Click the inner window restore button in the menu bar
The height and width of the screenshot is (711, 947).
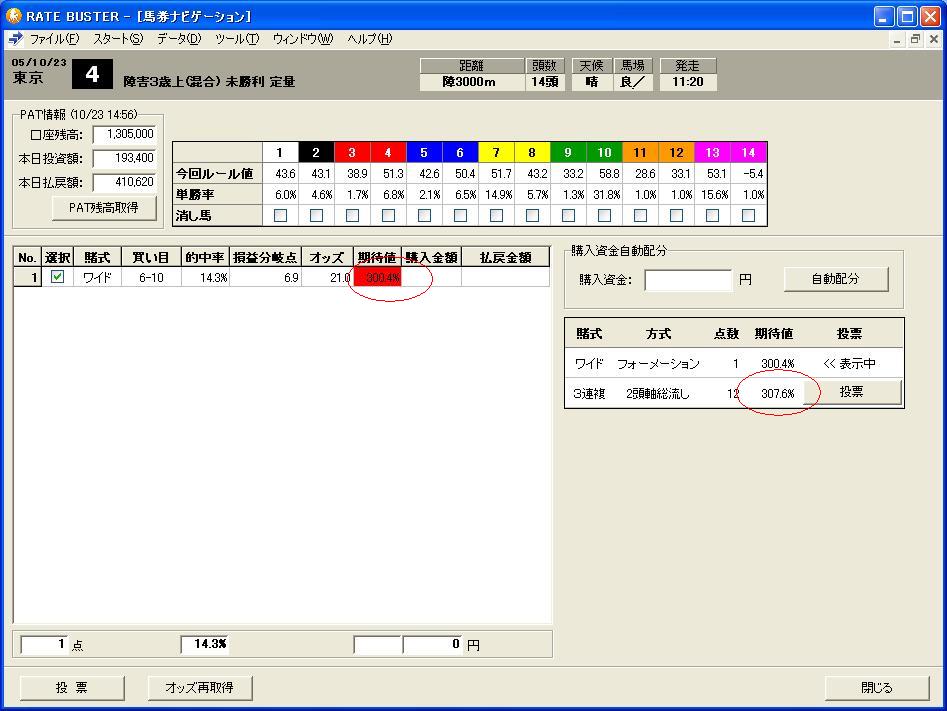pos(916,40)
